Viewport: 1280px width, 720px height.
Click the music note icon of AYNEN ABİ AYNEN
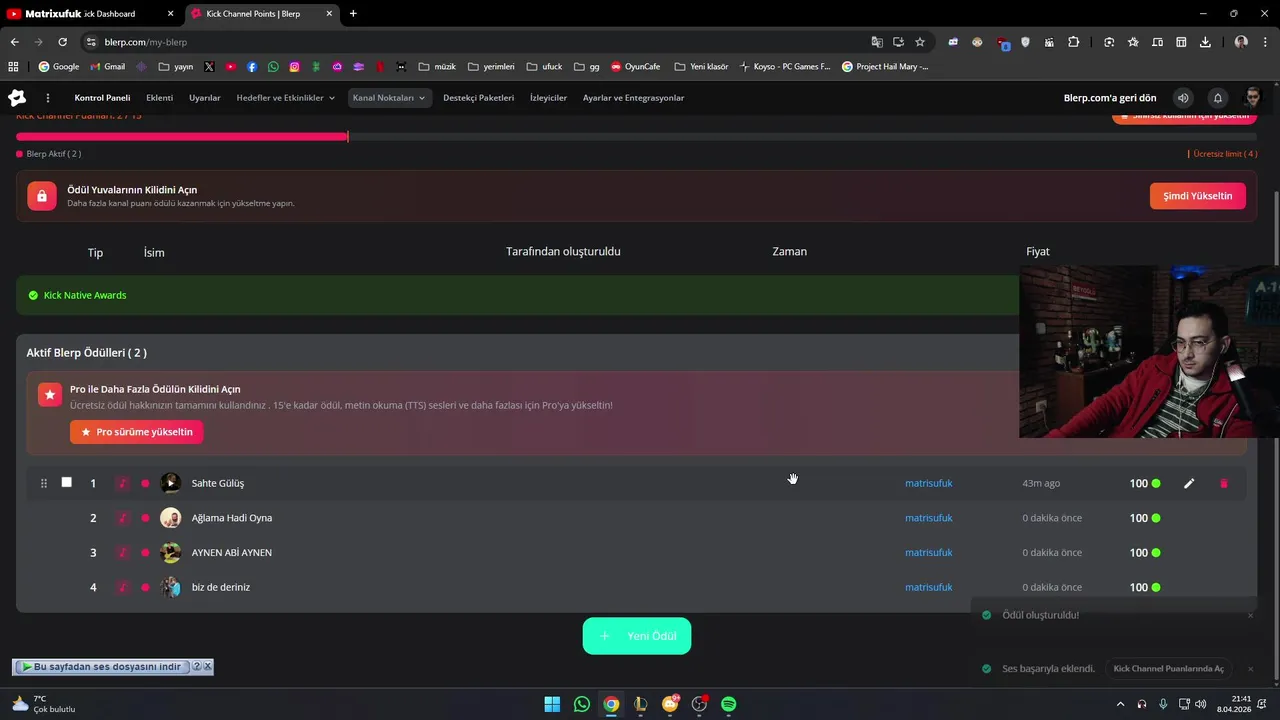click(123, 552)
